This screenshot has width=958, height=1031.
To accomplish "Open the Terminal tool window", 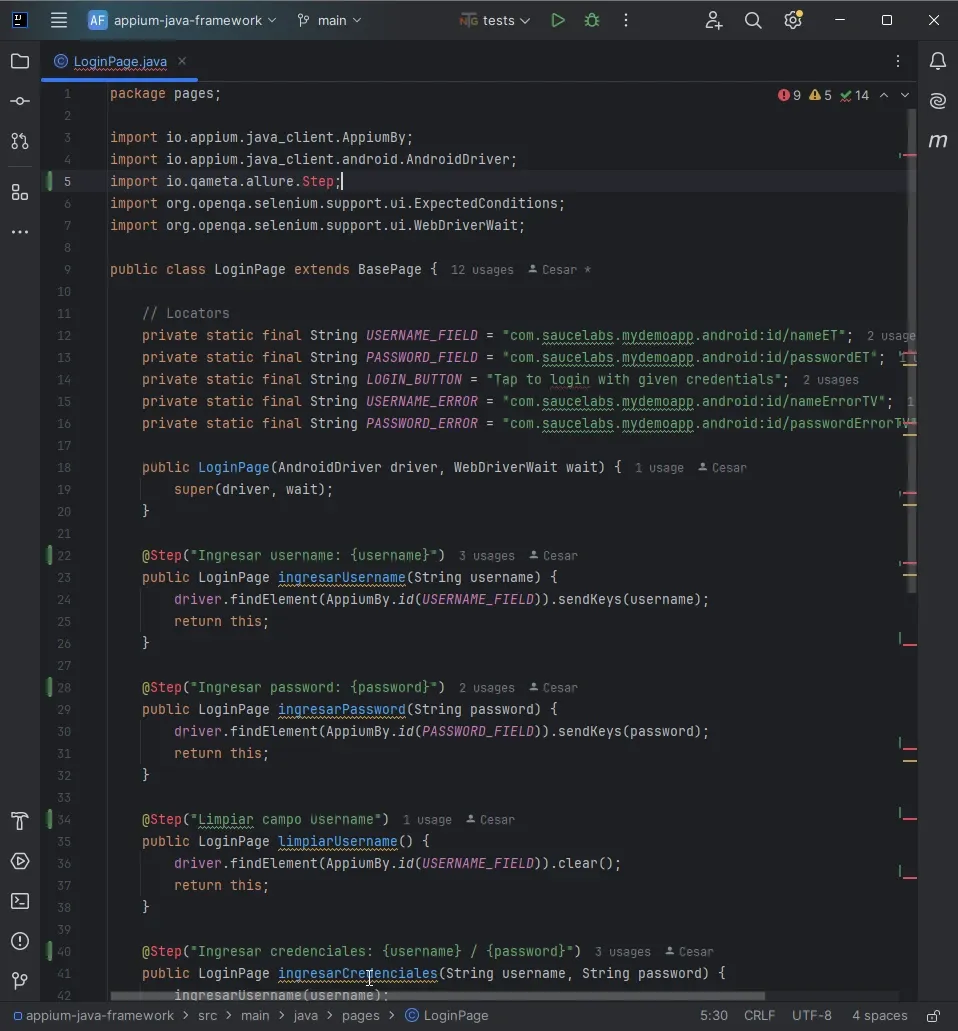I will 20,901.
